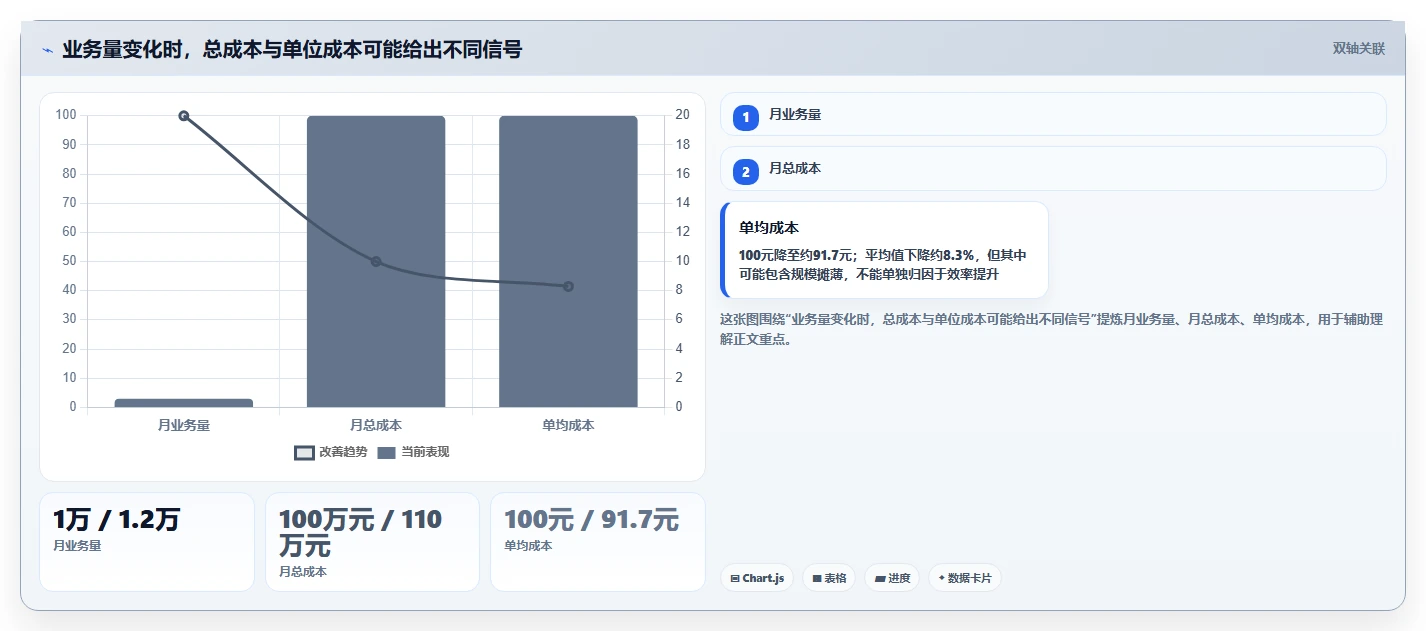Click the 当前表现 legend color box
Viewport: 1426px width, 631px height.
coord(387,452)
